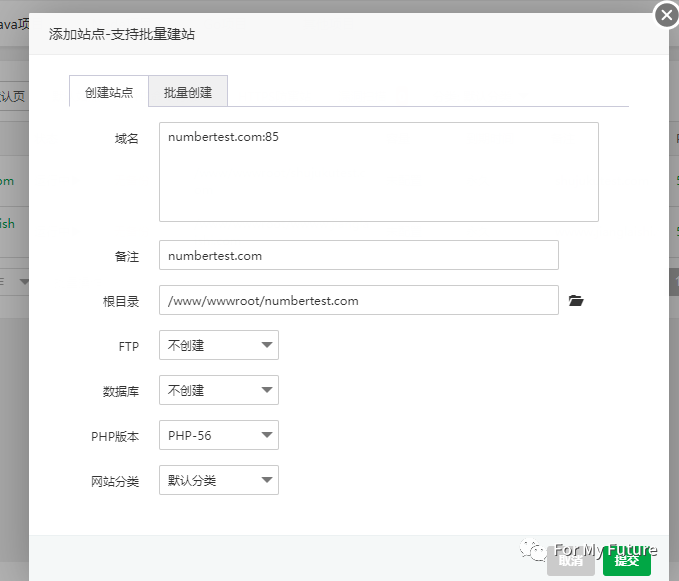679x581 pixels.
Task: Open folder browser for root directory
Action: [576, 300]
